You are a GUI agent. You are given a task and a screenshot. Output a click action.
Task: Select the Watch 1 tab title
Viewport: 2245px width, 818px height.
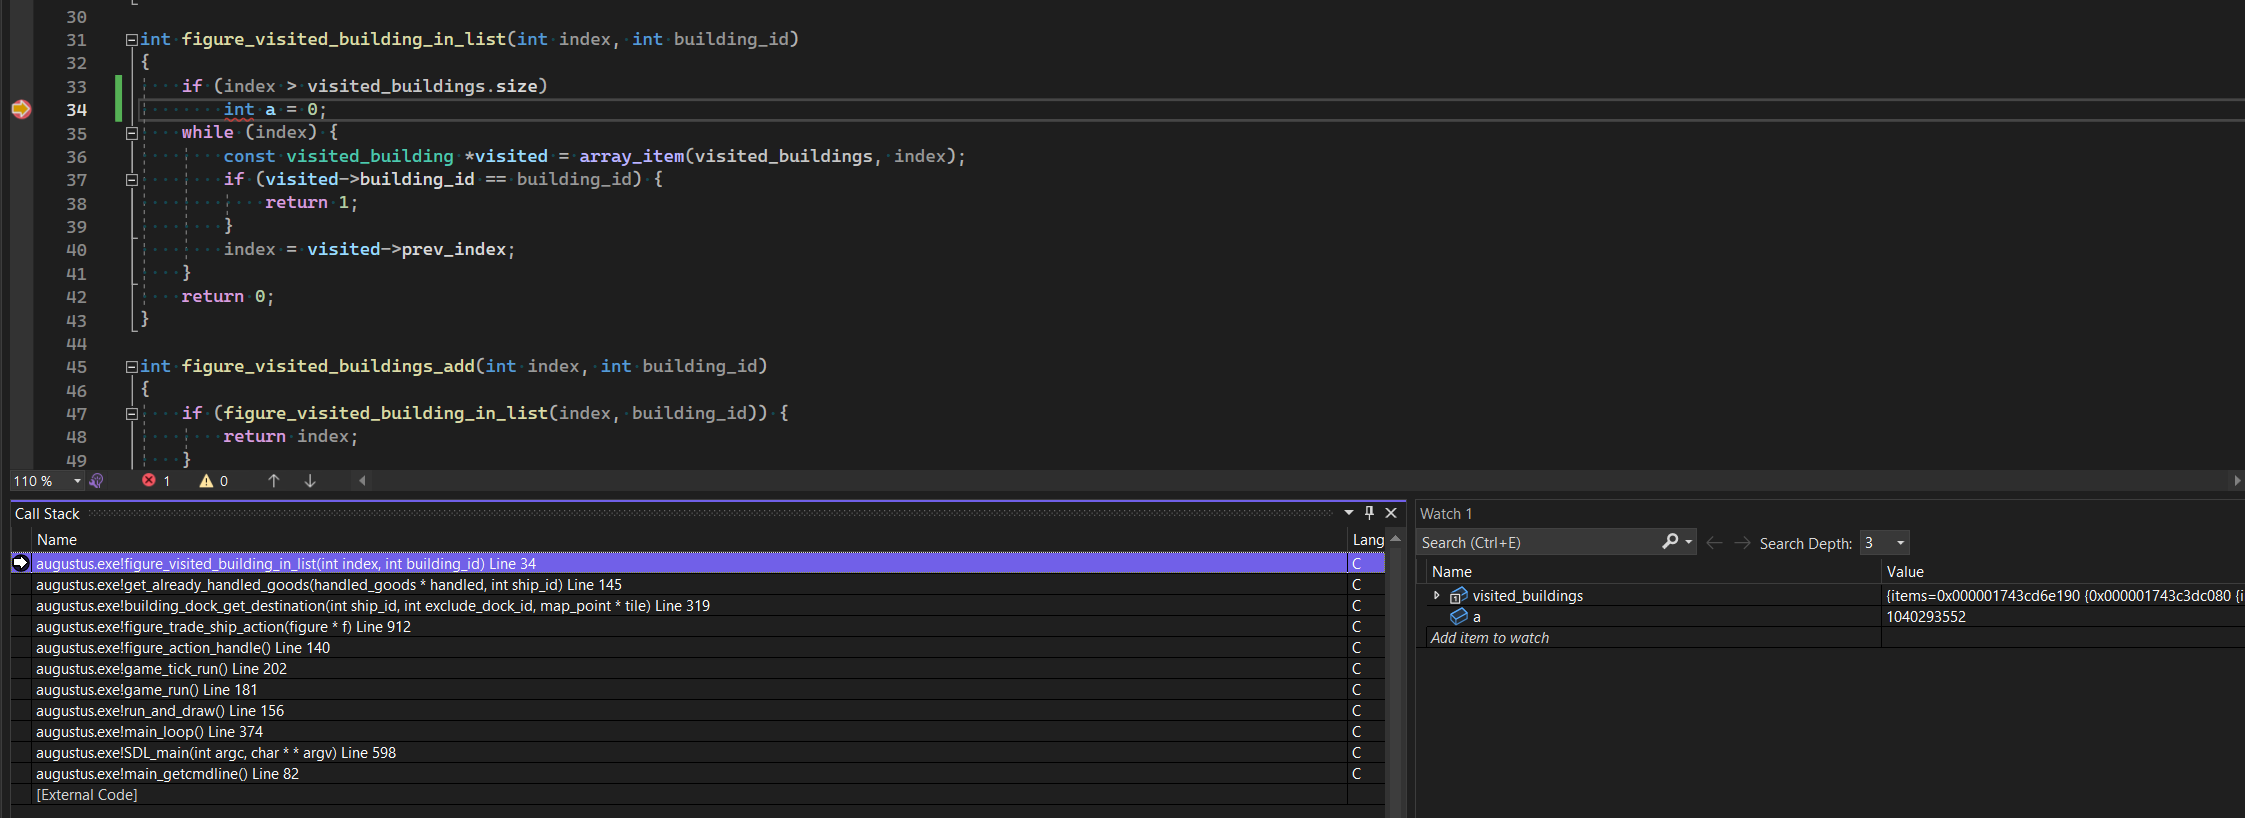(1446, 514)
